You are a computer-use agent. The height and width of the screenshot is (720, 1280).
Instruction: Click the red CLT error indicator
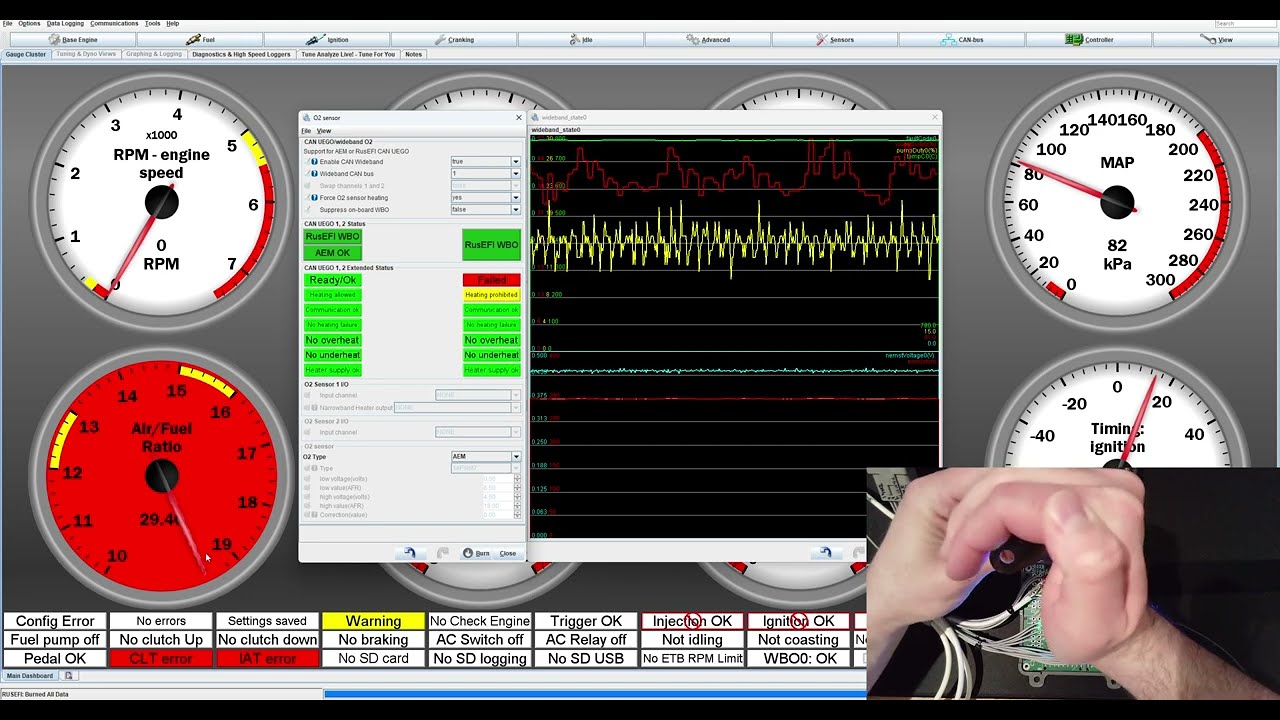pyautogui.click(x=161, y=659)
